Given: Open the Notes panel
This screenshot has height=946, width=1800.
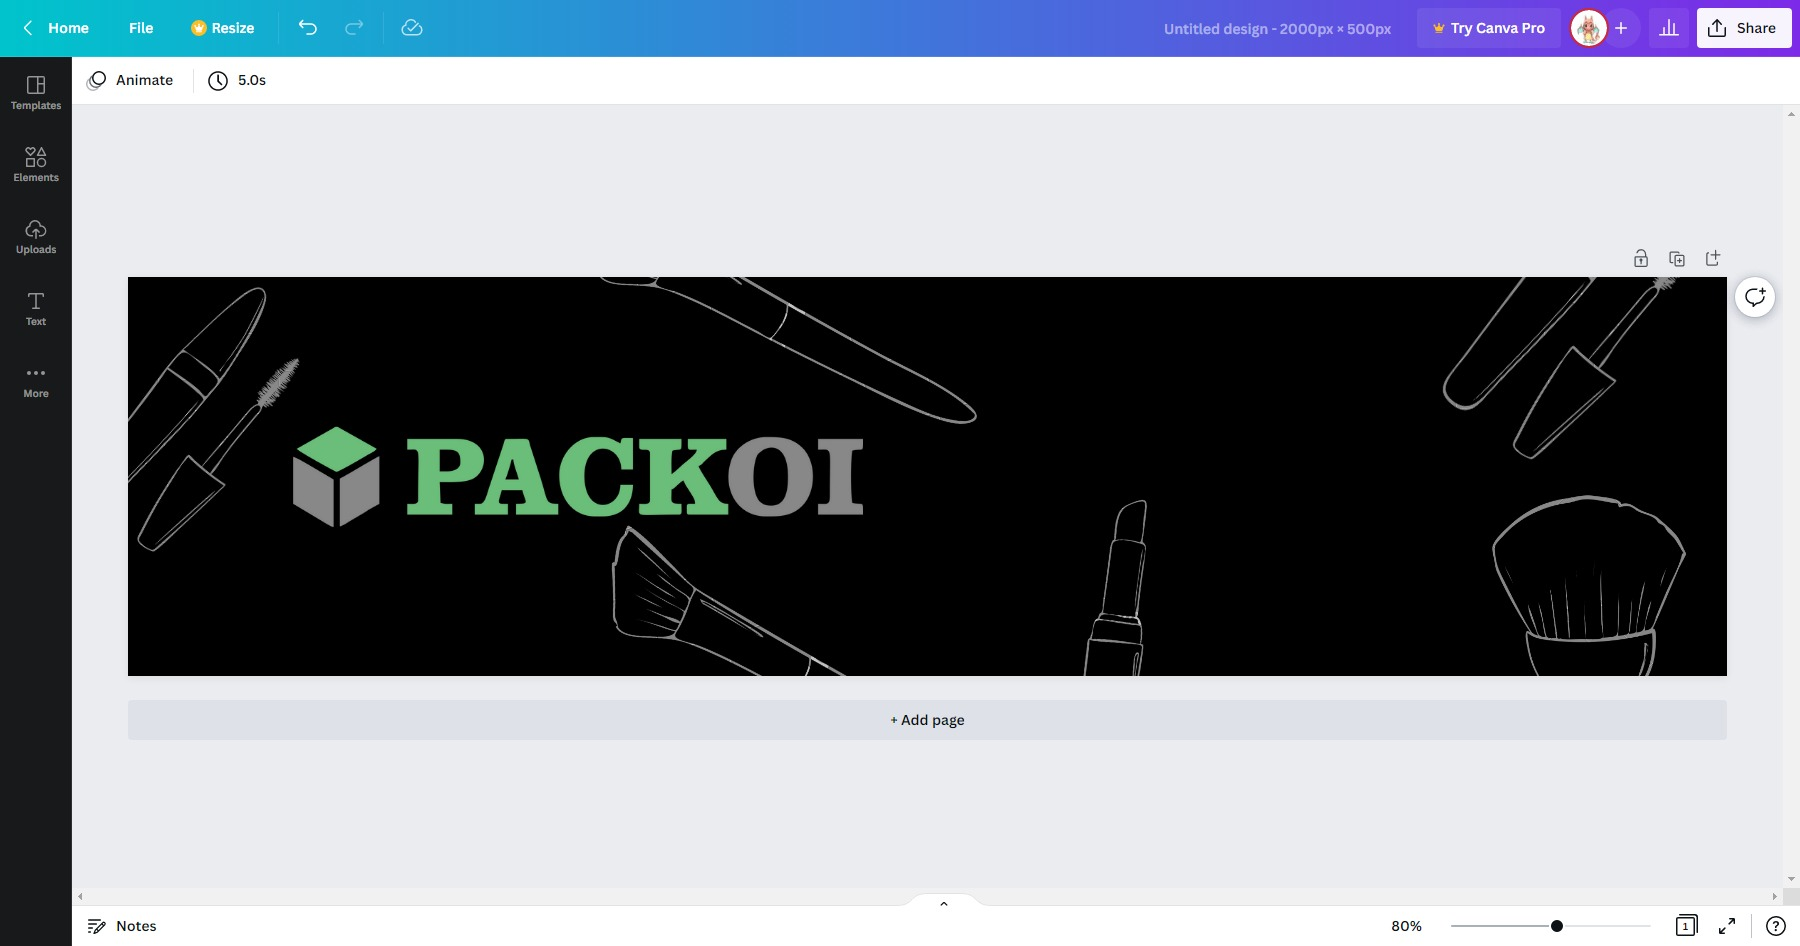Looking at the screenshot, I should 122,926.
